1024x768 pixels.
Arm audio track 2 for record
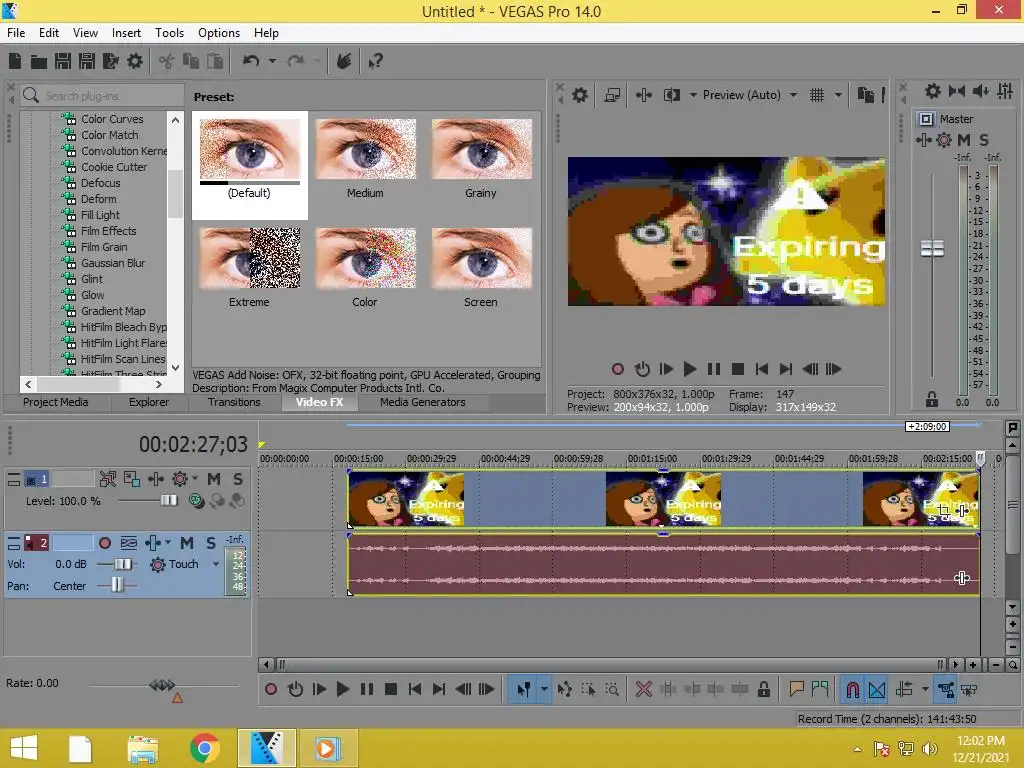point(104,543)
